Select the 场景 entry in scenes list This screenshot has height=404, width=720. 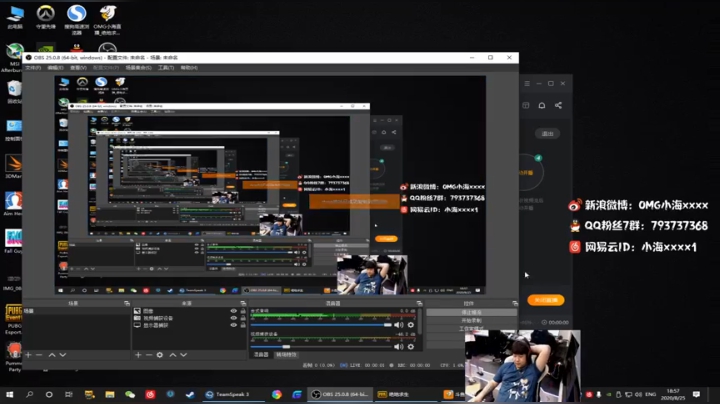76,311
